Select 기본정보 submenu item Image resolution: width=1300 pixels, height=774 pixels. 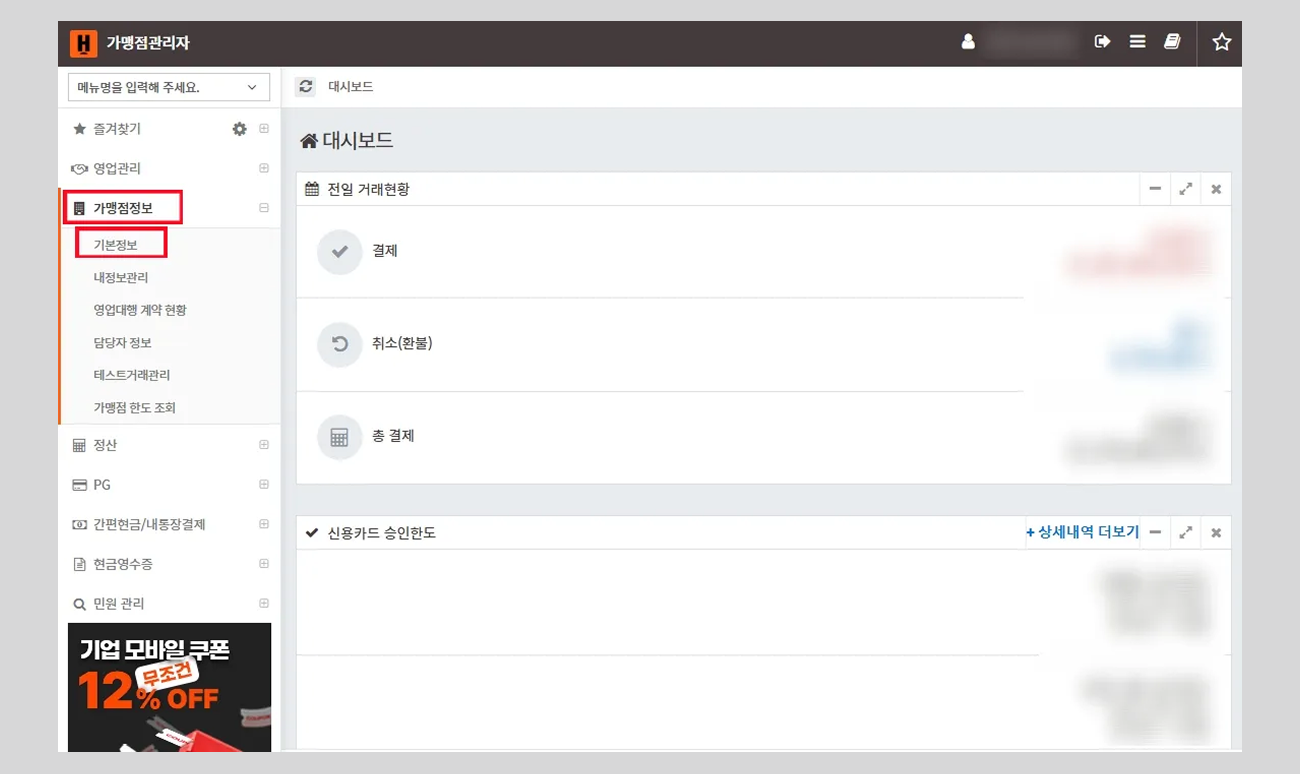click(x=116, y=245)
